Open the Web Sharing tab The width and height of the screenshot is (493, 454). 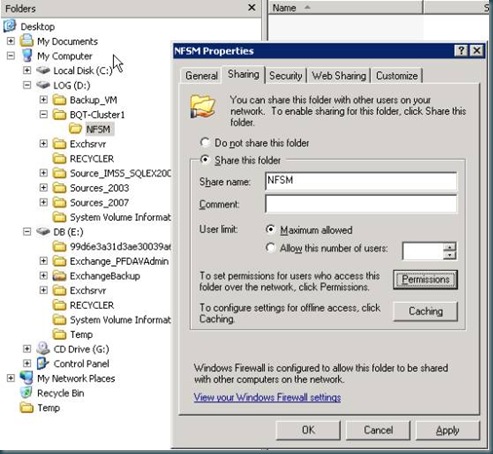[x=339, y=76]
